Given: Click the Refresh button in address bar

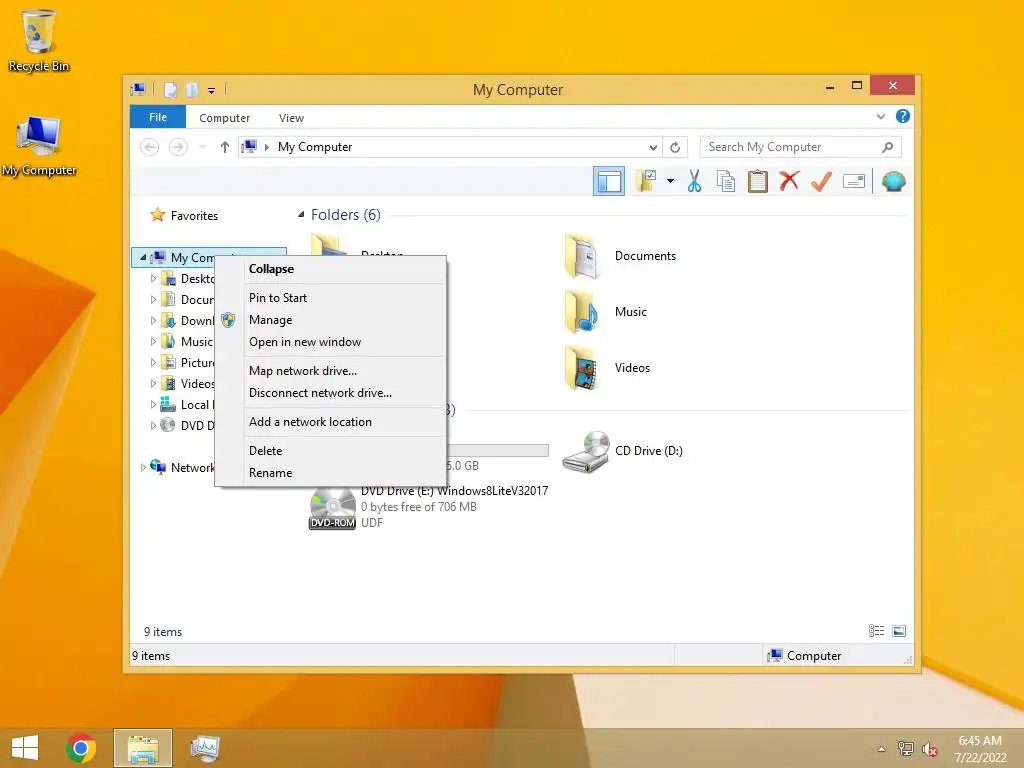Looking at the screenshot, I should pyautogui.click(x=675, y=147).
